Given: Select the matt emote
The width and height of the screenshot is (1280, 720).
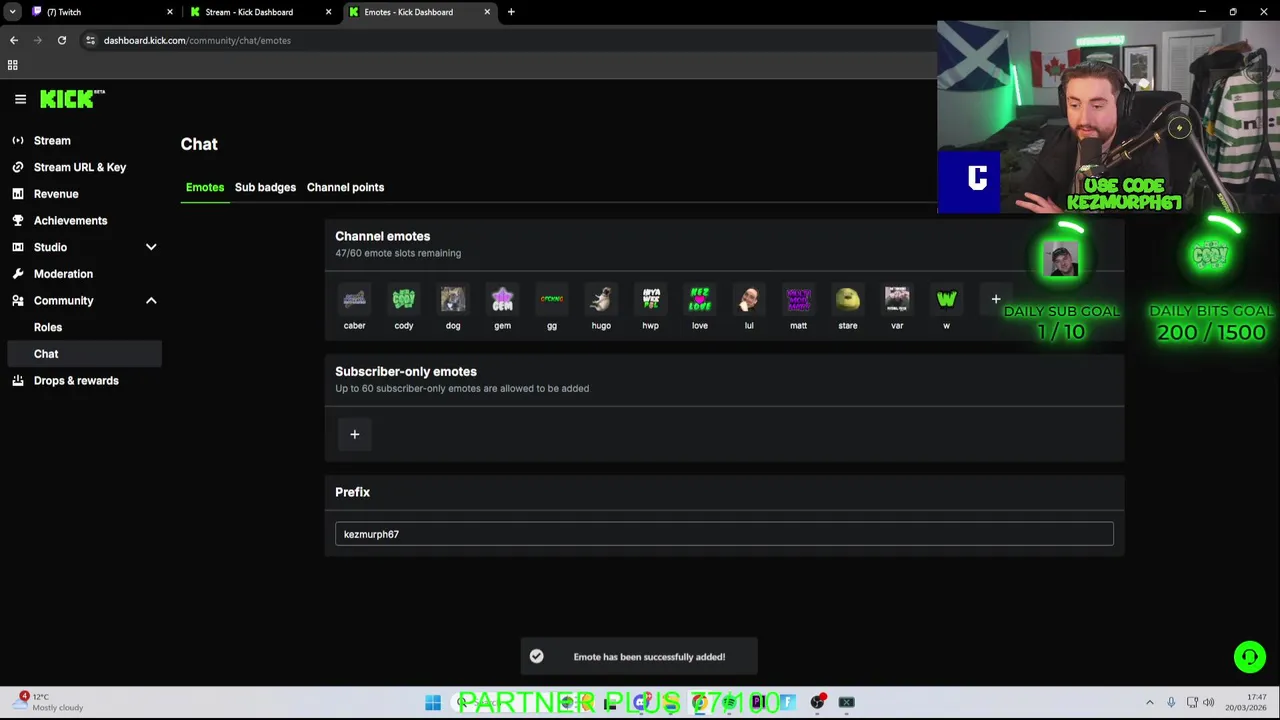Looking at the screenshot, I should click(x=798, y=299).
